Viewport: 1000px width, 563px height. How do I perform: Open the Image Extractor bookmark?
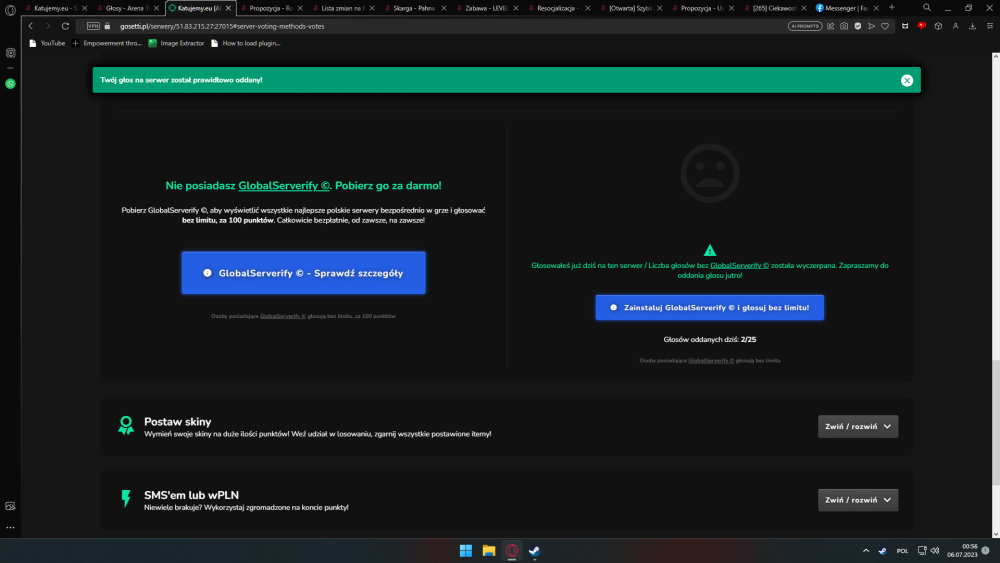coord(176,43)
